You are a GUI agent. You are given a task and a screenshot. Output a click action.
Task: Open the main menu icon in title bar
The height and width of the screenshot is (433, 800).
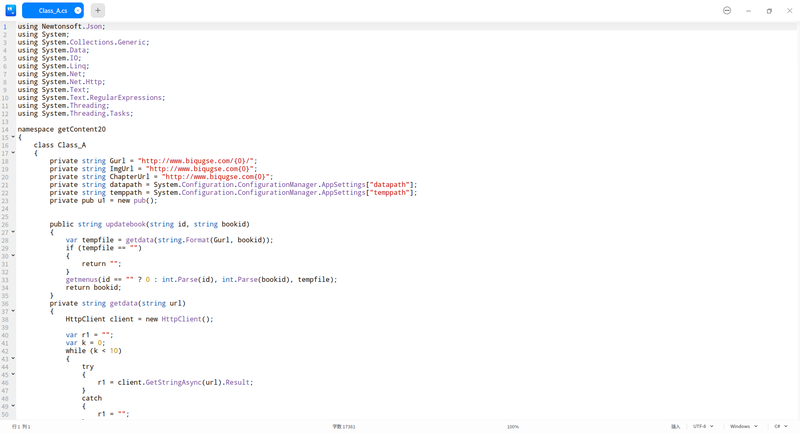pos(727,11)
